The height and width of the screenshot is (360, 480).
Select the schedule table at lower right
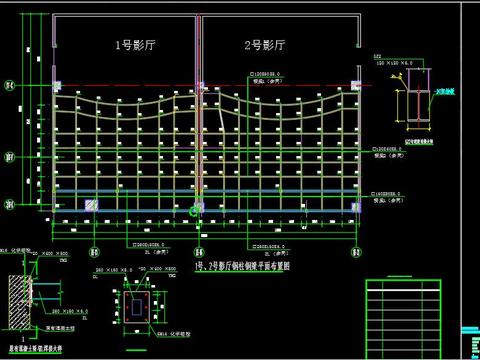(403, 319)
